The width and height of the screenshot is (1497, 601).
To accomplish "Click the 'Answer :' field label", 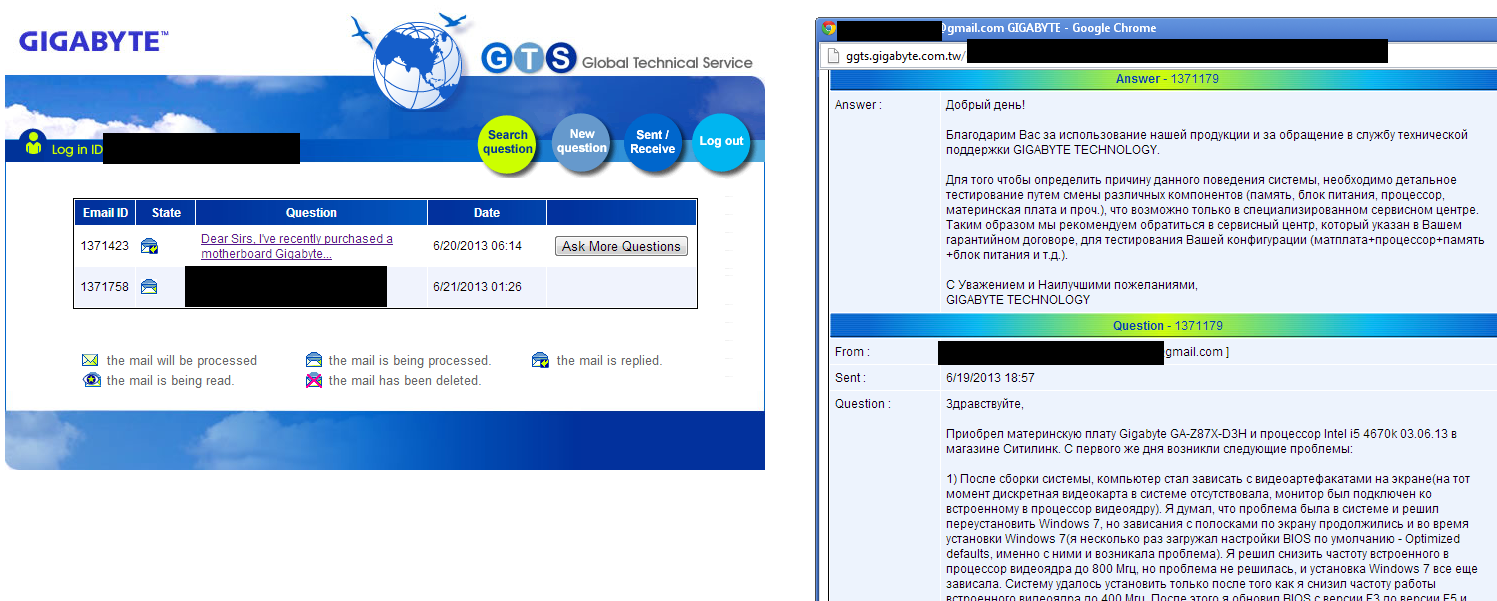I will point(858,104).
